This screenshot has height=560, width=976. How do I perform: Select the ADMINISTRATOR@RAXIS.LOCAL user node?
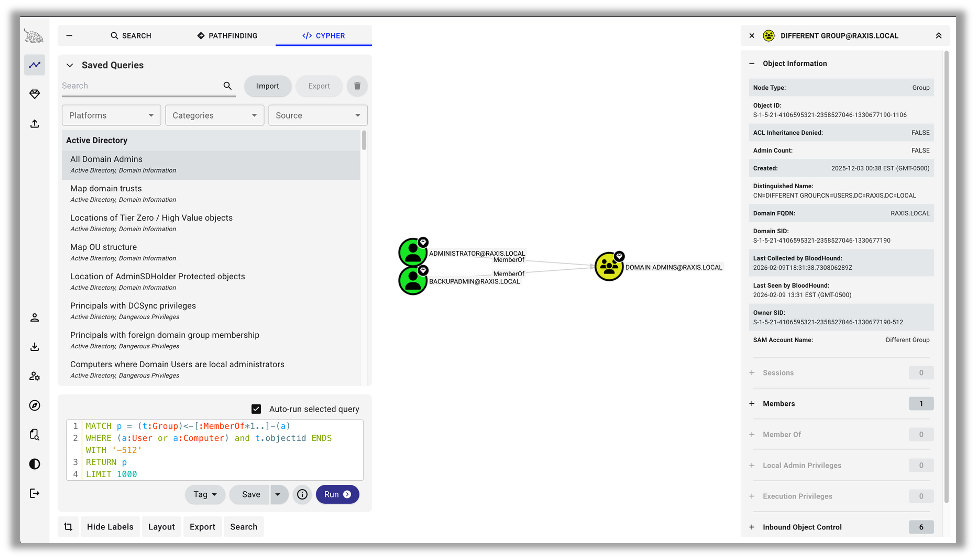coord(412,252)
